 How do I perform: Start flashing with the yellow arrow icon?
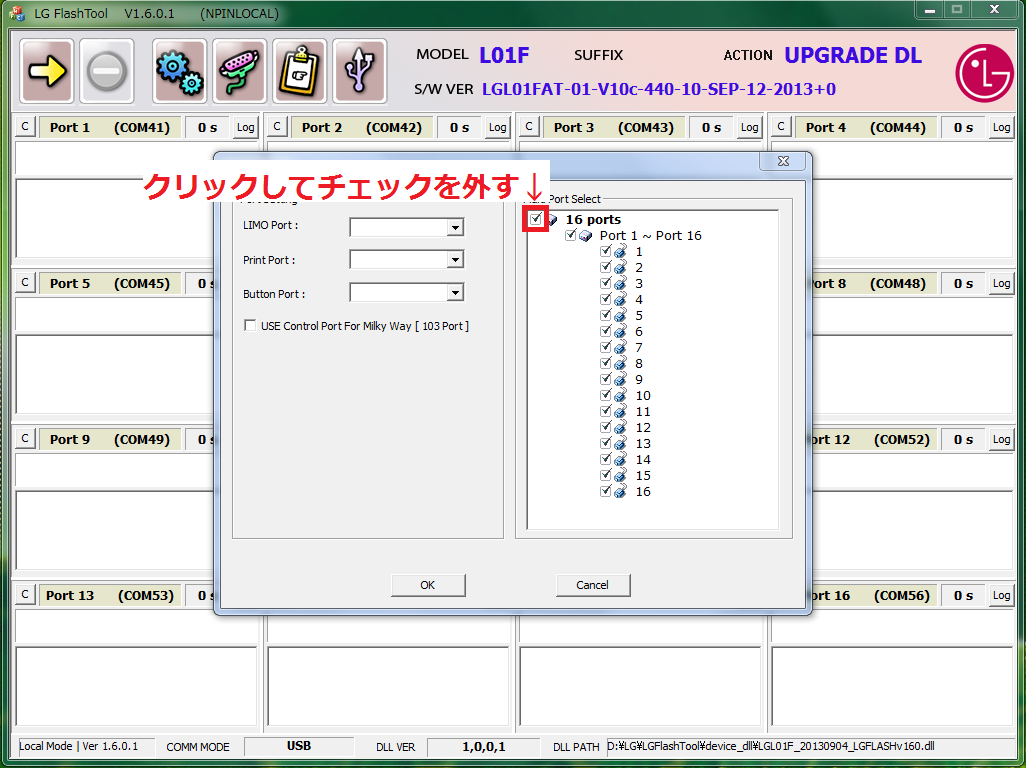tap(46, 71)
